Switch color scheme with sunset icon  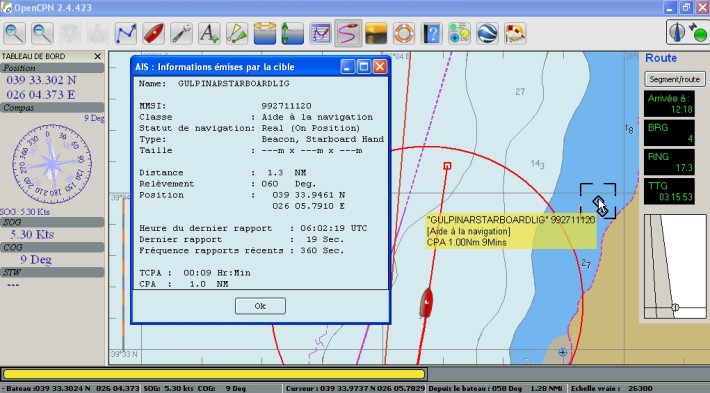(x=376, y=33)
